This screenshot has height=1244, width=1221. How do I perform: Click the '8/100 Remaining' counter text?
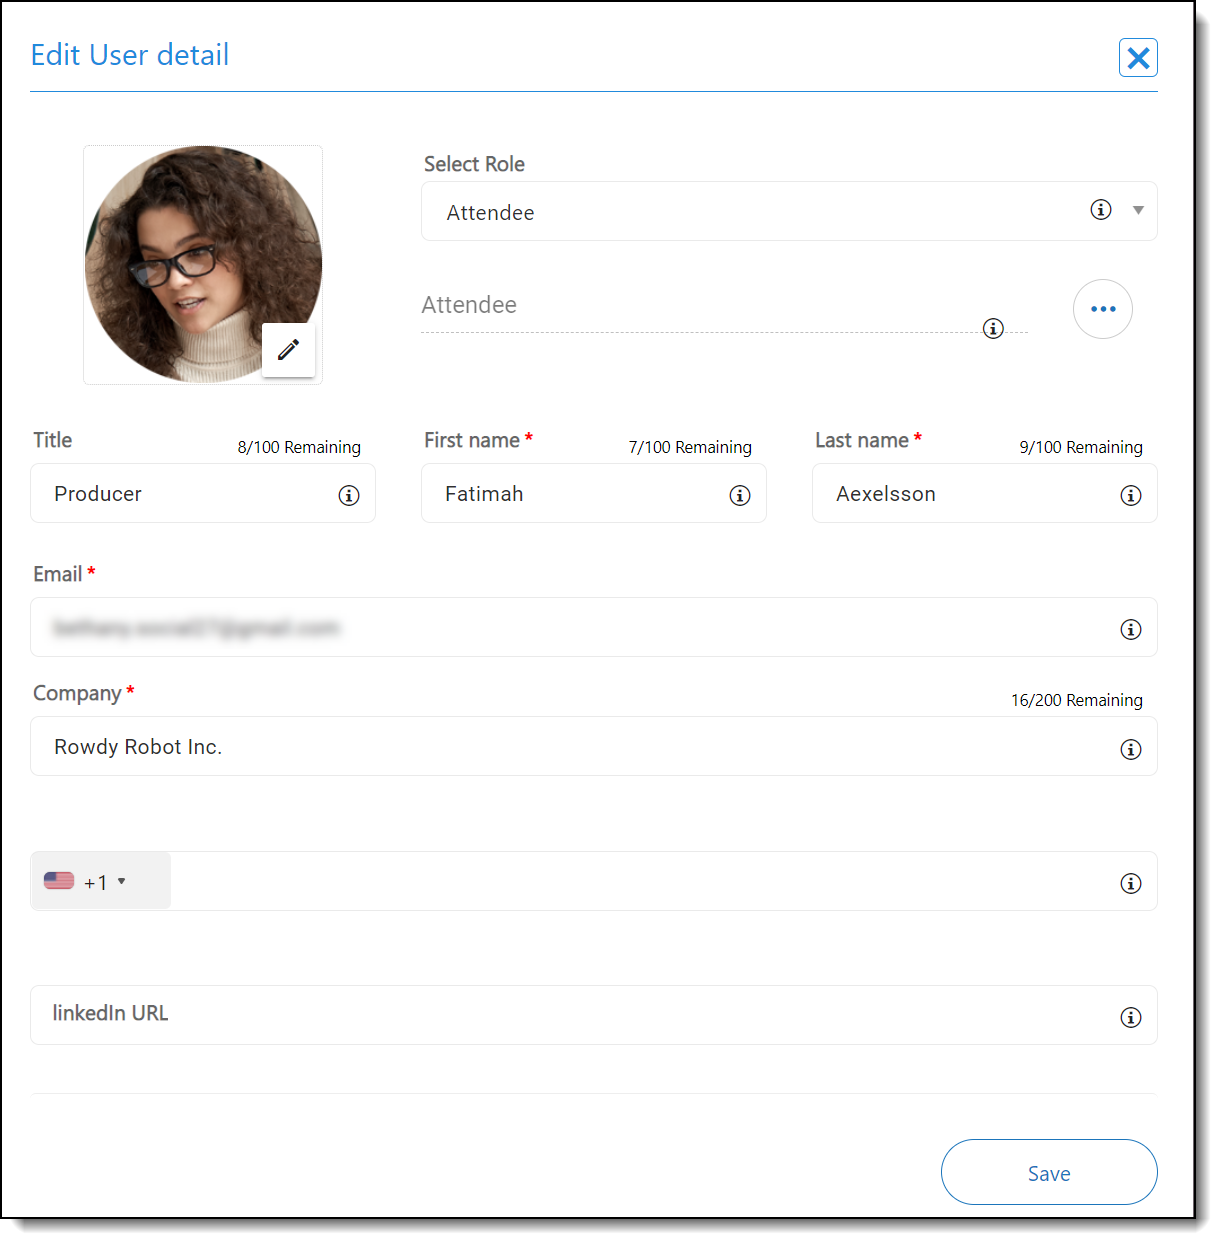click(x=299, y=447)
